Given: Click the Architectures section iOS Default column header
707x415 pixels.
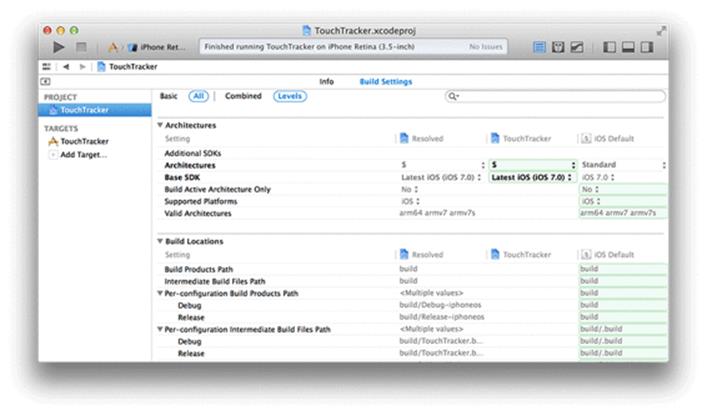Looking at the screenshot, I should (x=607, y=138).
